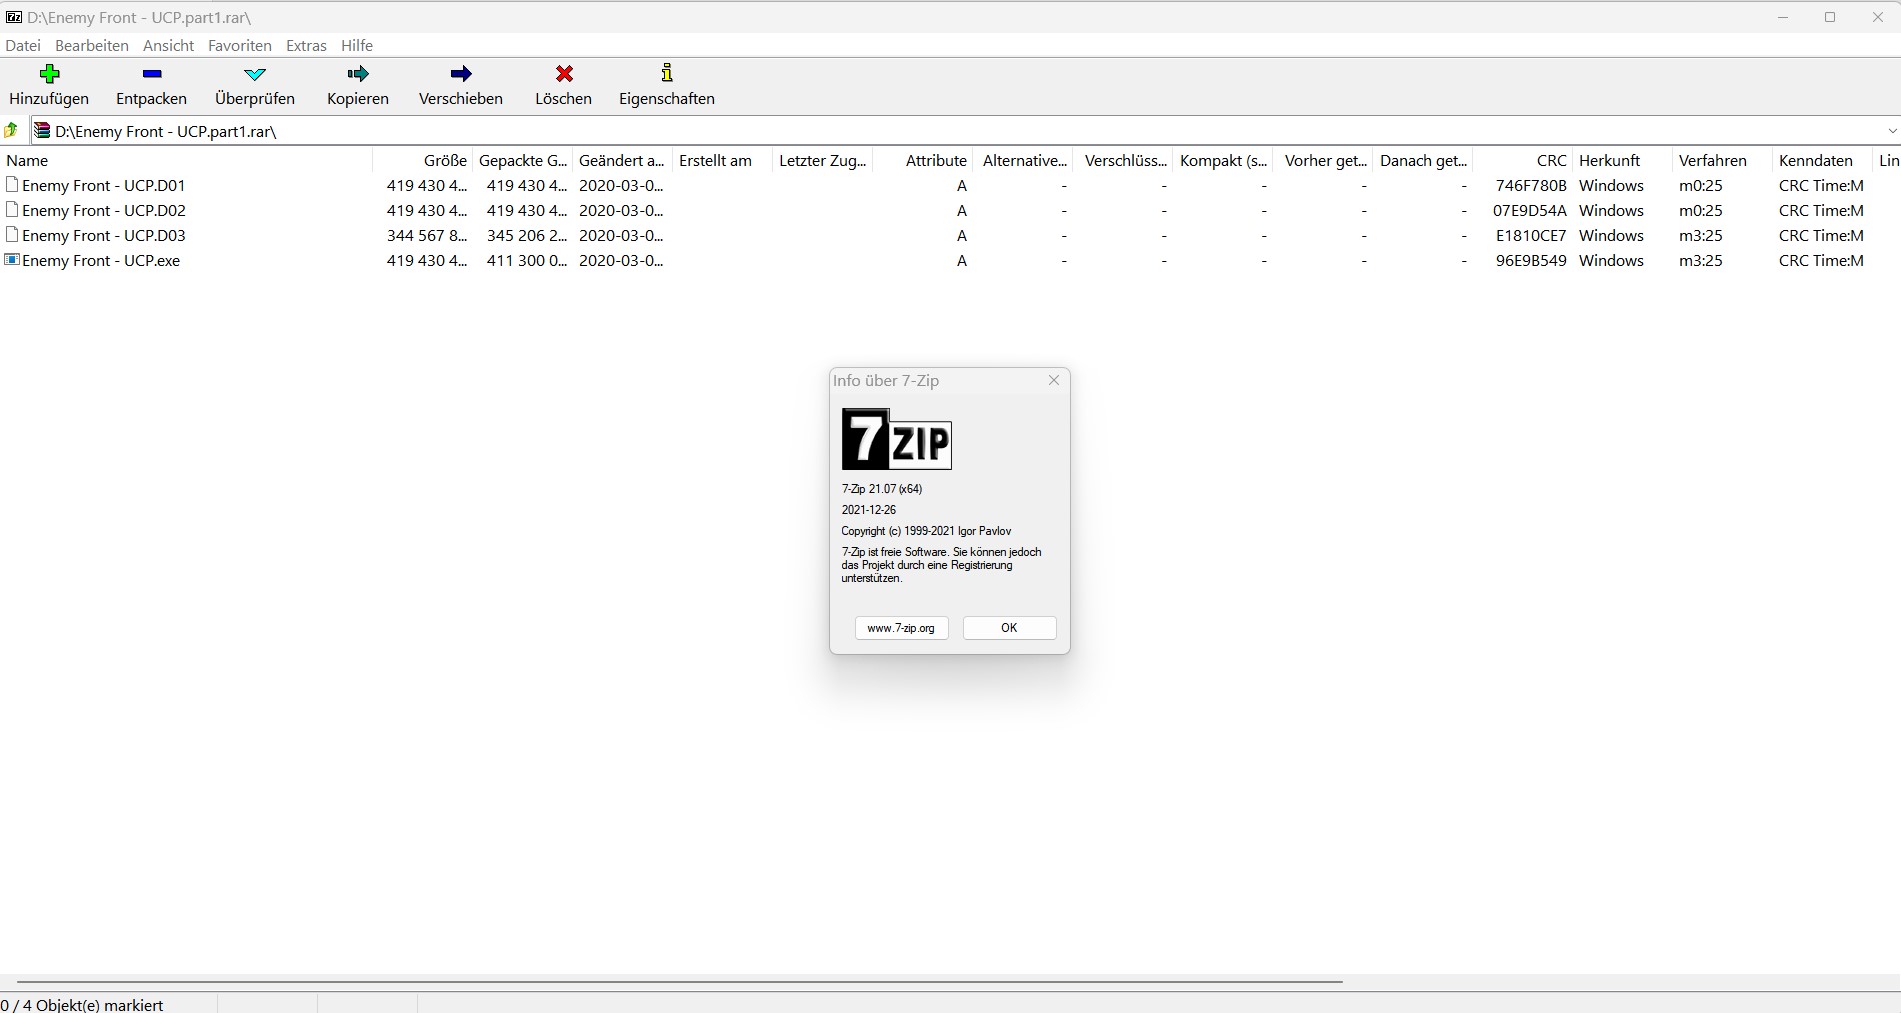Click the www.7-zip.org button
This screenshot has height=1013, width=1901.
(901, 628)
